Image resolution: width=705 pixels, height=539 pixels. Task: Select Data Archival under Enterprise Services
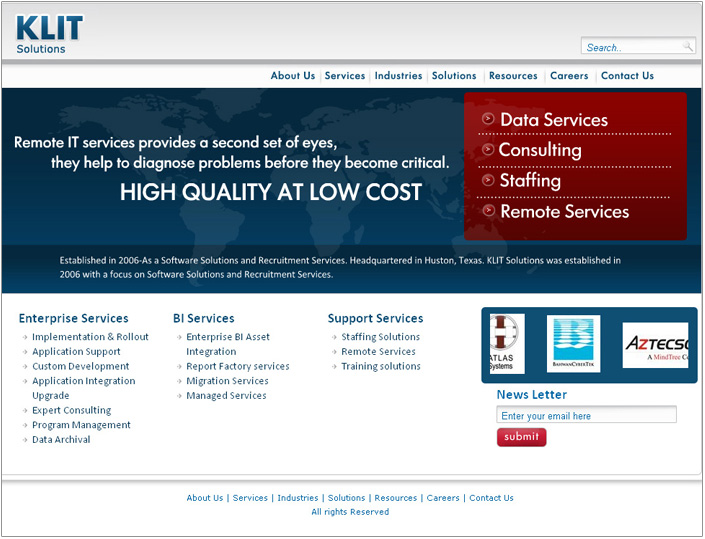pos(61,440)
